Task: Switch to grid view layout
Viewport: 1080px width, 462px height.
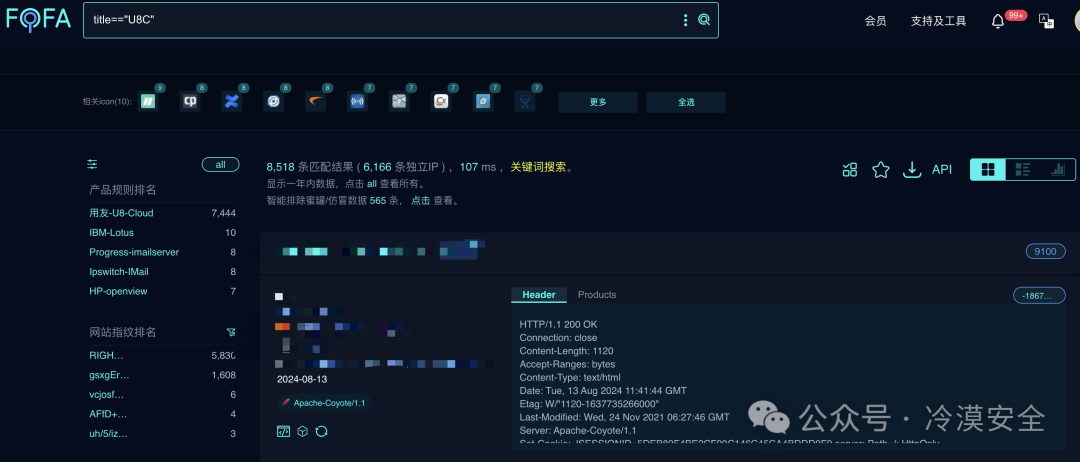Action: (988, 169)
